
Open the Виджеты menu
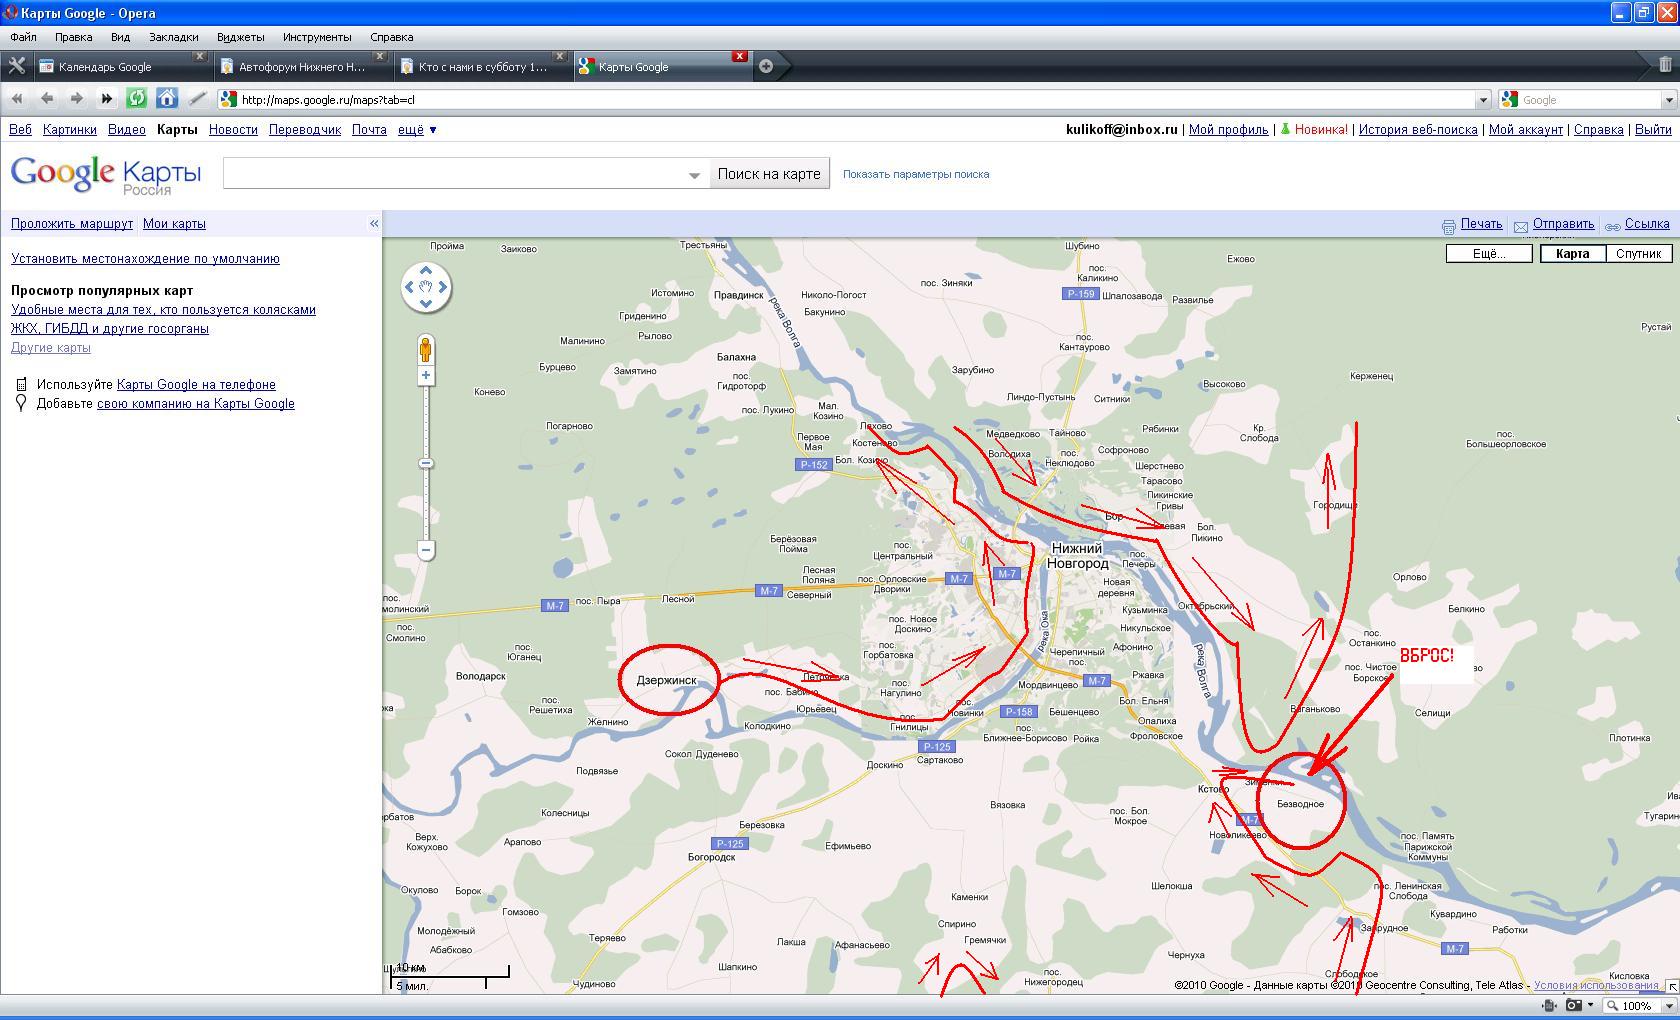coord(240,37)
